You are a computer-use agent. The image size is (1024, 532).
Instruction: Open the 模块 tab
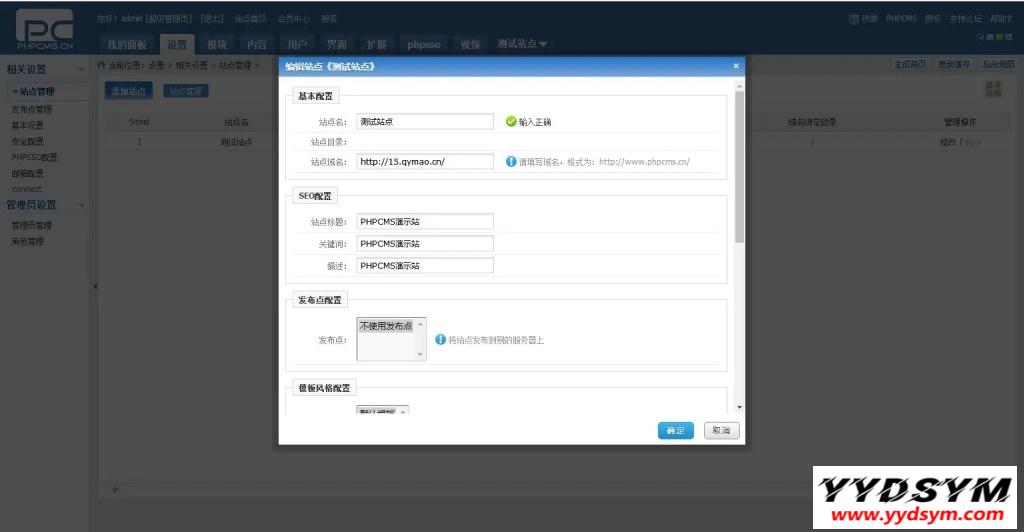point(216,44)
